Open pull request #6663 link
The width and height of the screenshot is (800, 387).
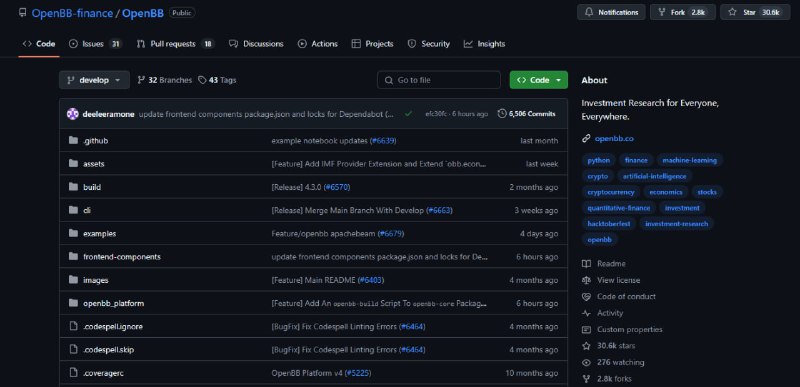[439, 210]
